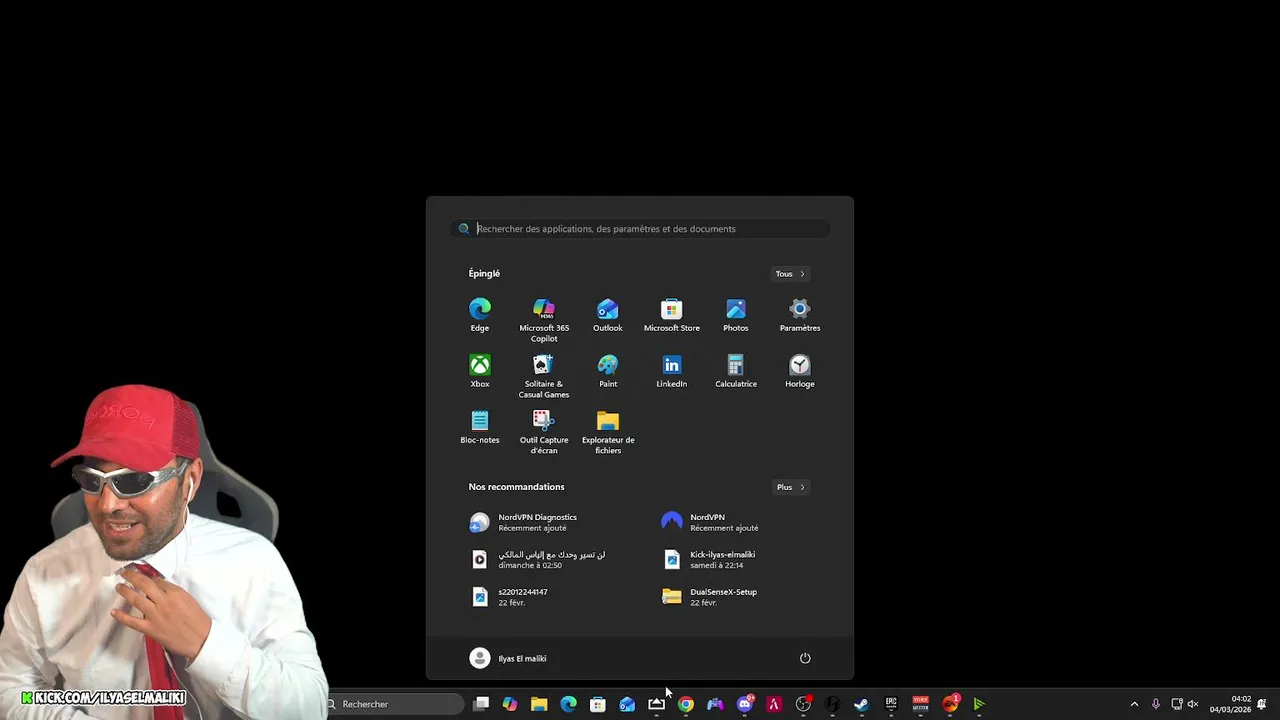The image size is (1280, 720).
Task: Open Microsoft Store on the taskbar
Action: (x=598, y=704)
